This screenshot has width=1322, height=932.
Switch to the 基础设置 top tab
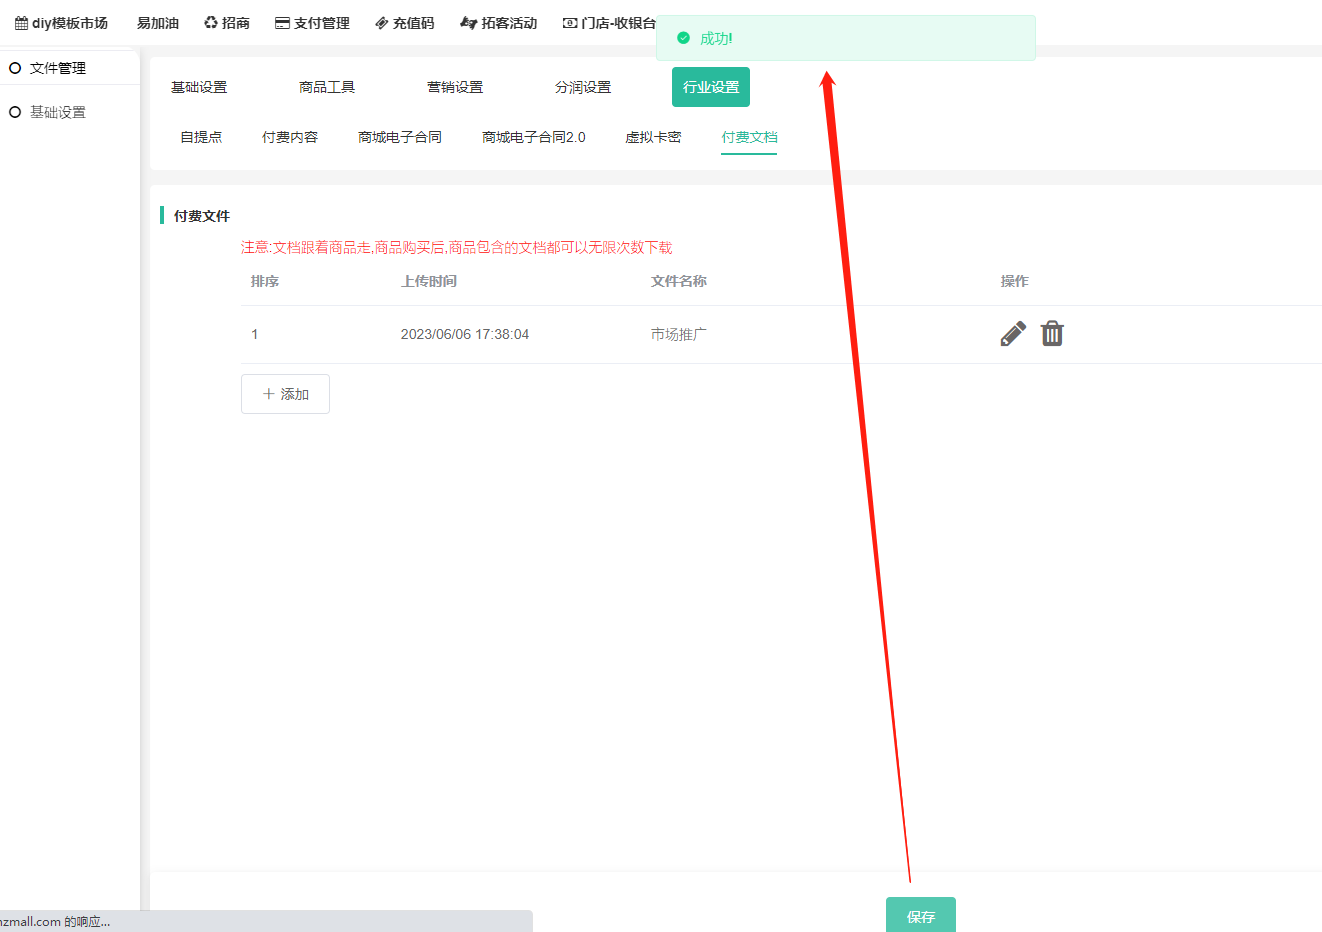[199, 87]
